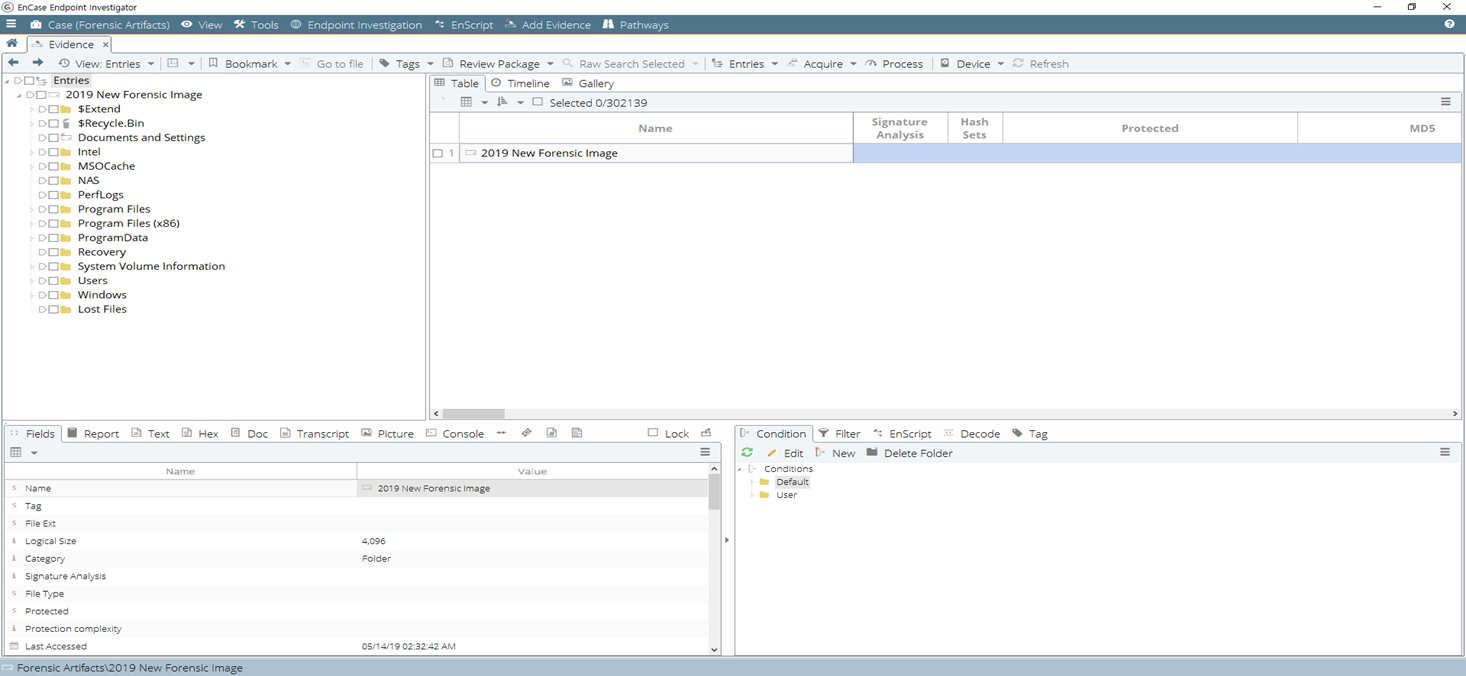1466x676 pixels.
Task: Open the Case (Forensic Artifacts) menu
Action: pyautogui.click(x=100, y=24)
